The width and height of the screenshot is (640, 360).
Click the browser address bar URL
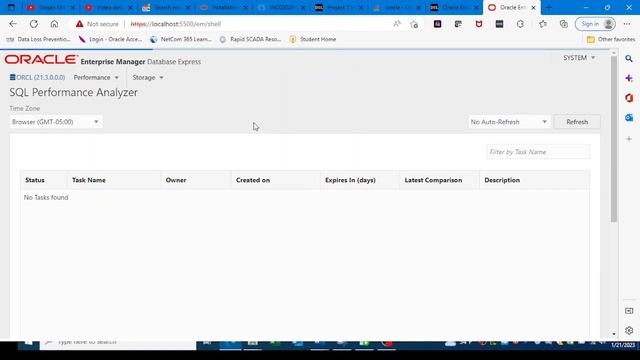176,24
